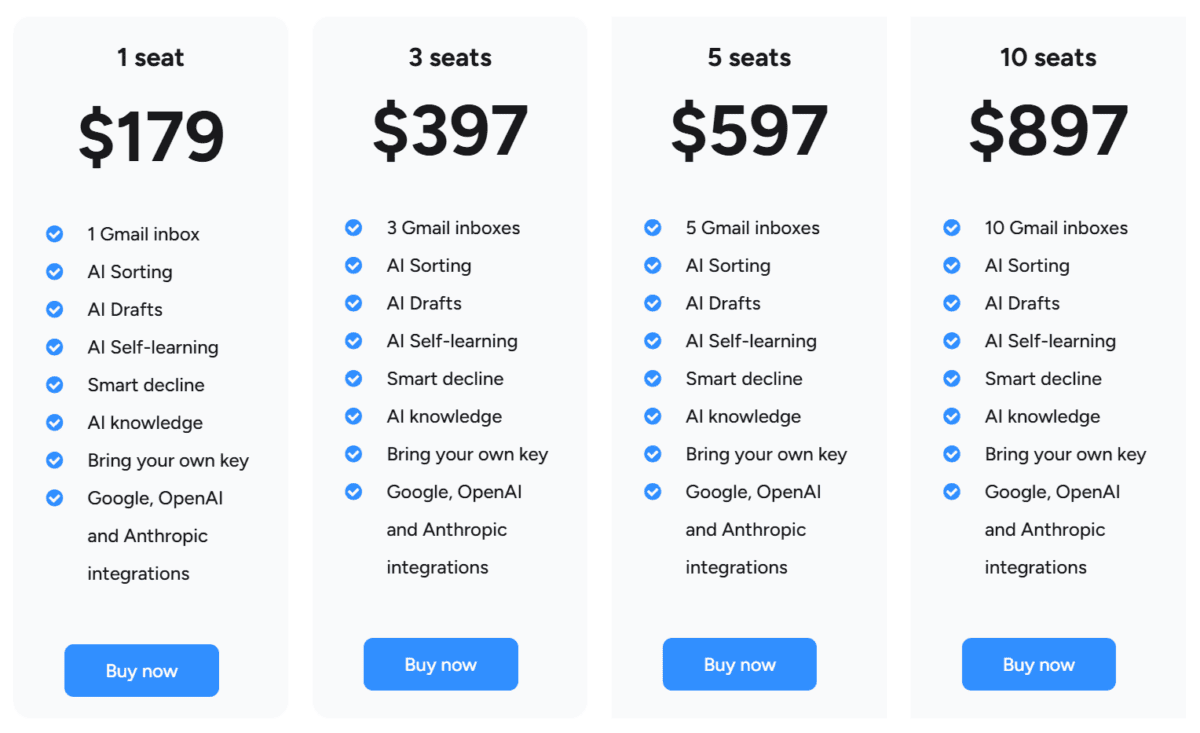
Task: Click Buy now for the 3 seats plan
Action: 440,665
